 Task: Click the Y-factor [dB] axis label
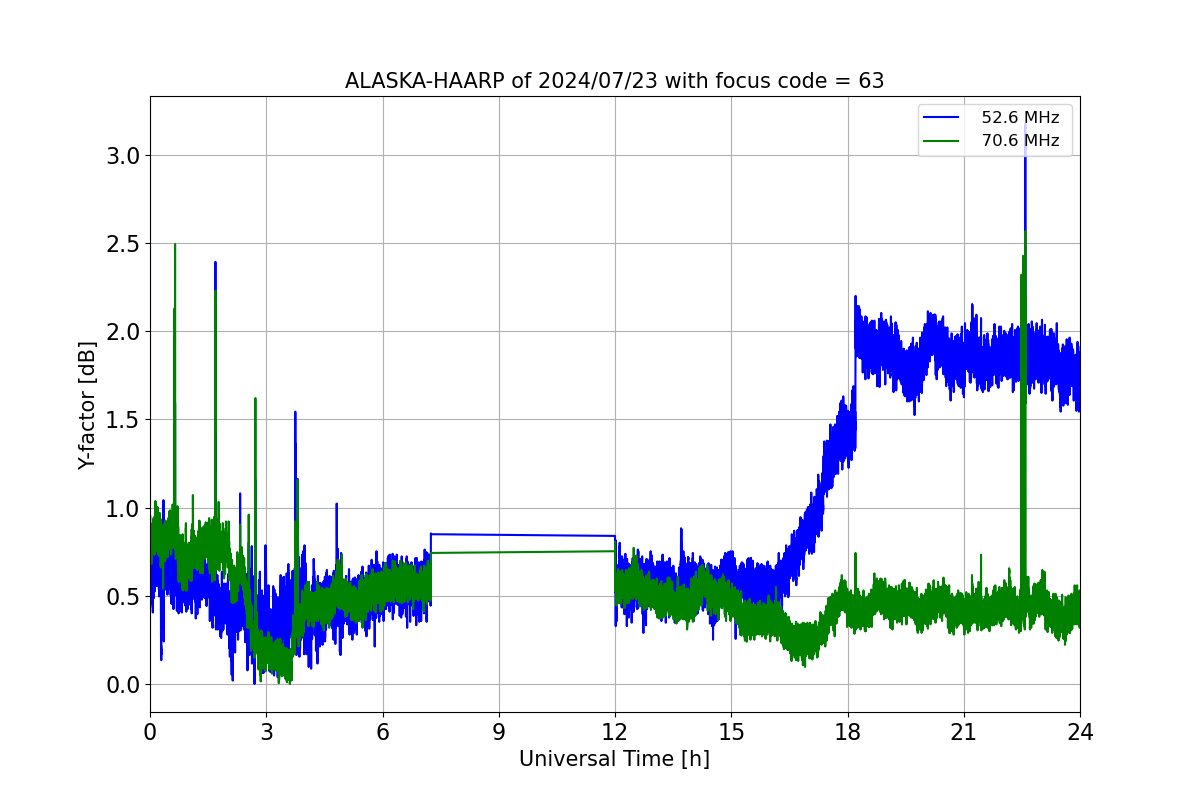[88, 405]
